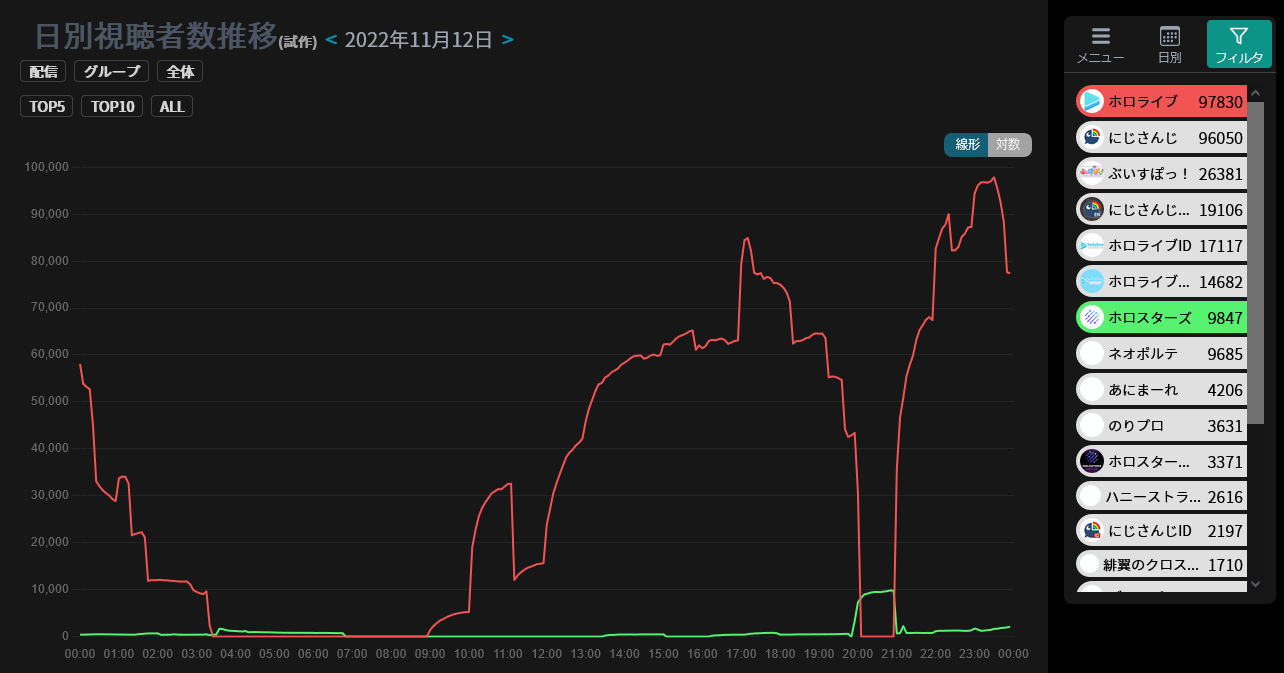Click the logo icon beside 19106

[x=1091, y=209]
